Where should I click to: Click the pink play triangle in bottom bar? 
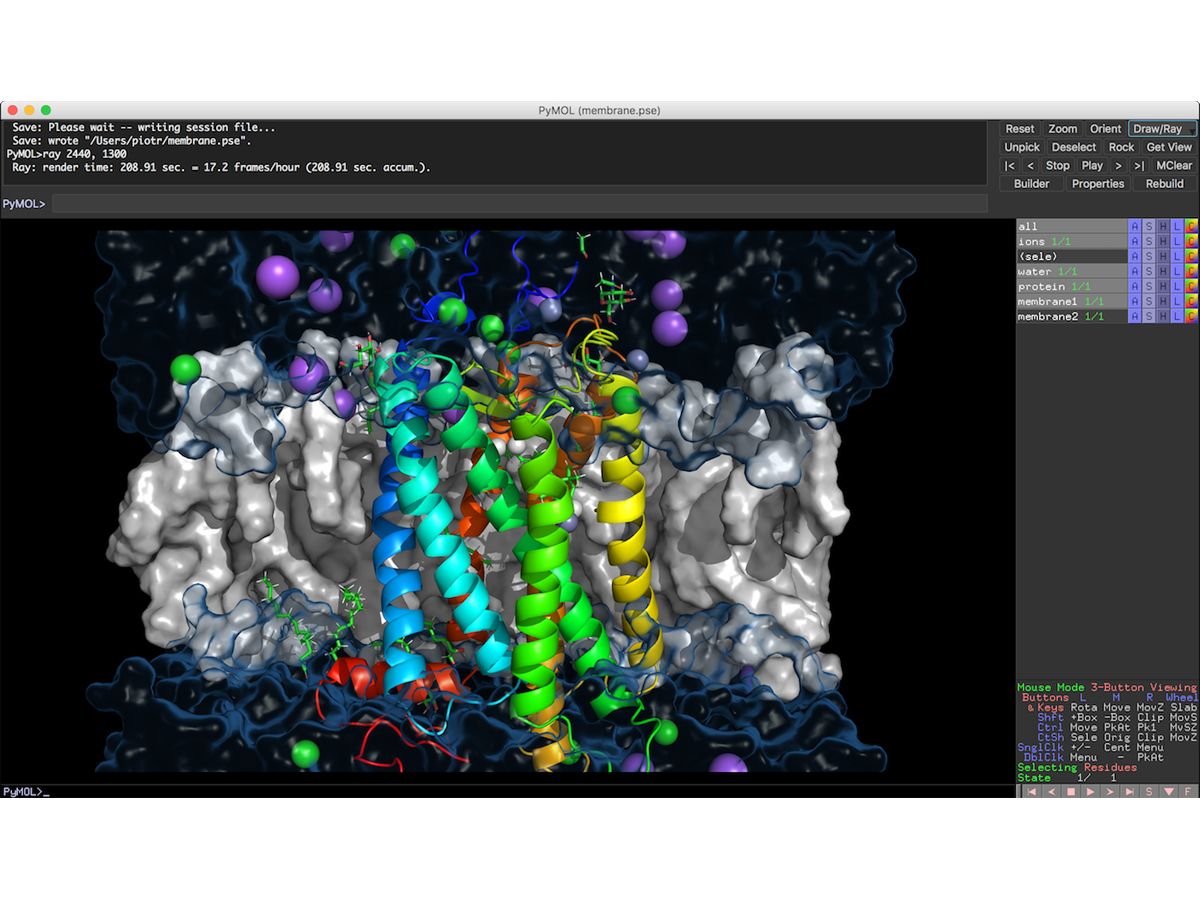(x=1090, y=791)
